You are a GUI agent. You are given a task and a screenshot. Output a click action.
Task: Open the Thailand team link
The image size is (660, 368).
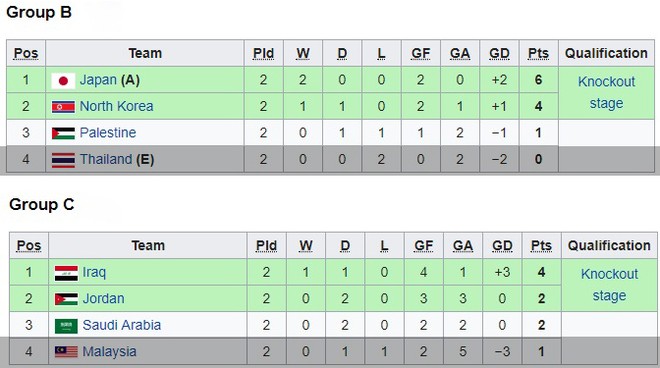click(106, 159)
